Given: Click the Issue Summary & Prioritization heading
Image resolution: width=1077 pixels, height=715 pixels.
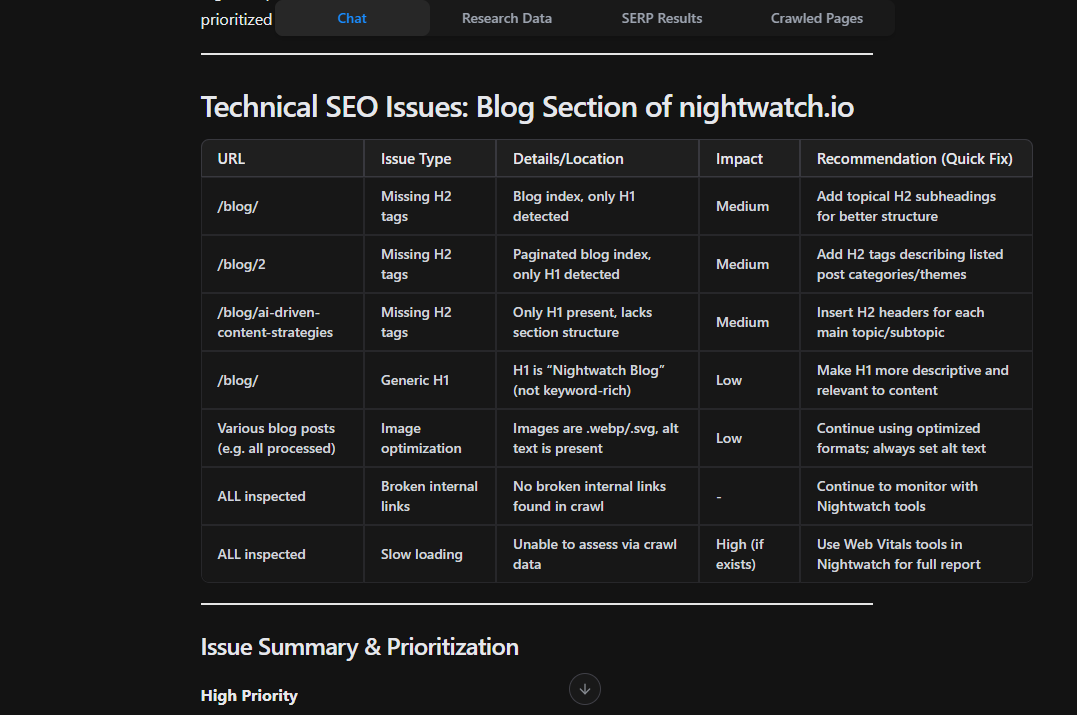Looking at the screenshot, I should 359,646.
